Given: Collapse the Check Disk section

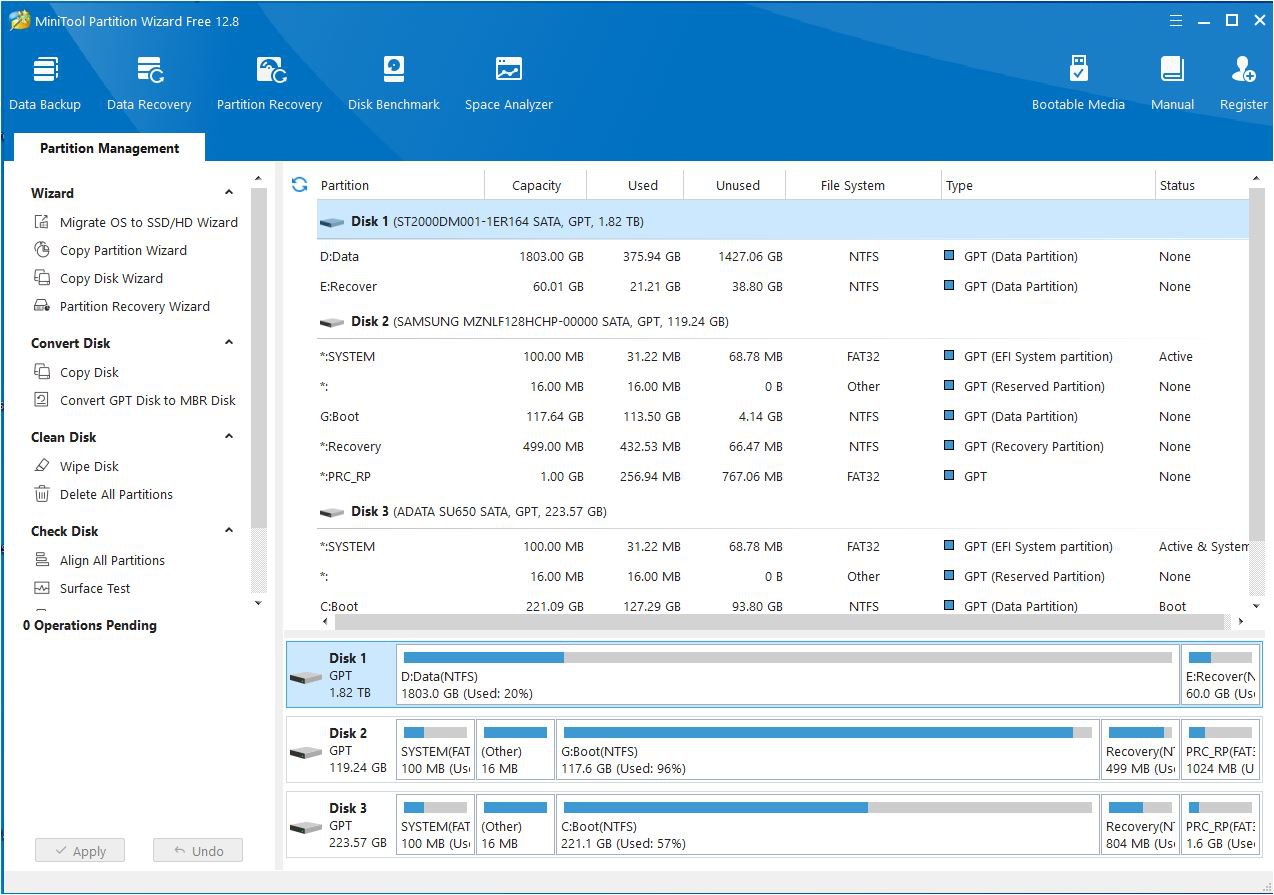Looking at the screenshot, I should pyautogui.click(x=229, y=531).
